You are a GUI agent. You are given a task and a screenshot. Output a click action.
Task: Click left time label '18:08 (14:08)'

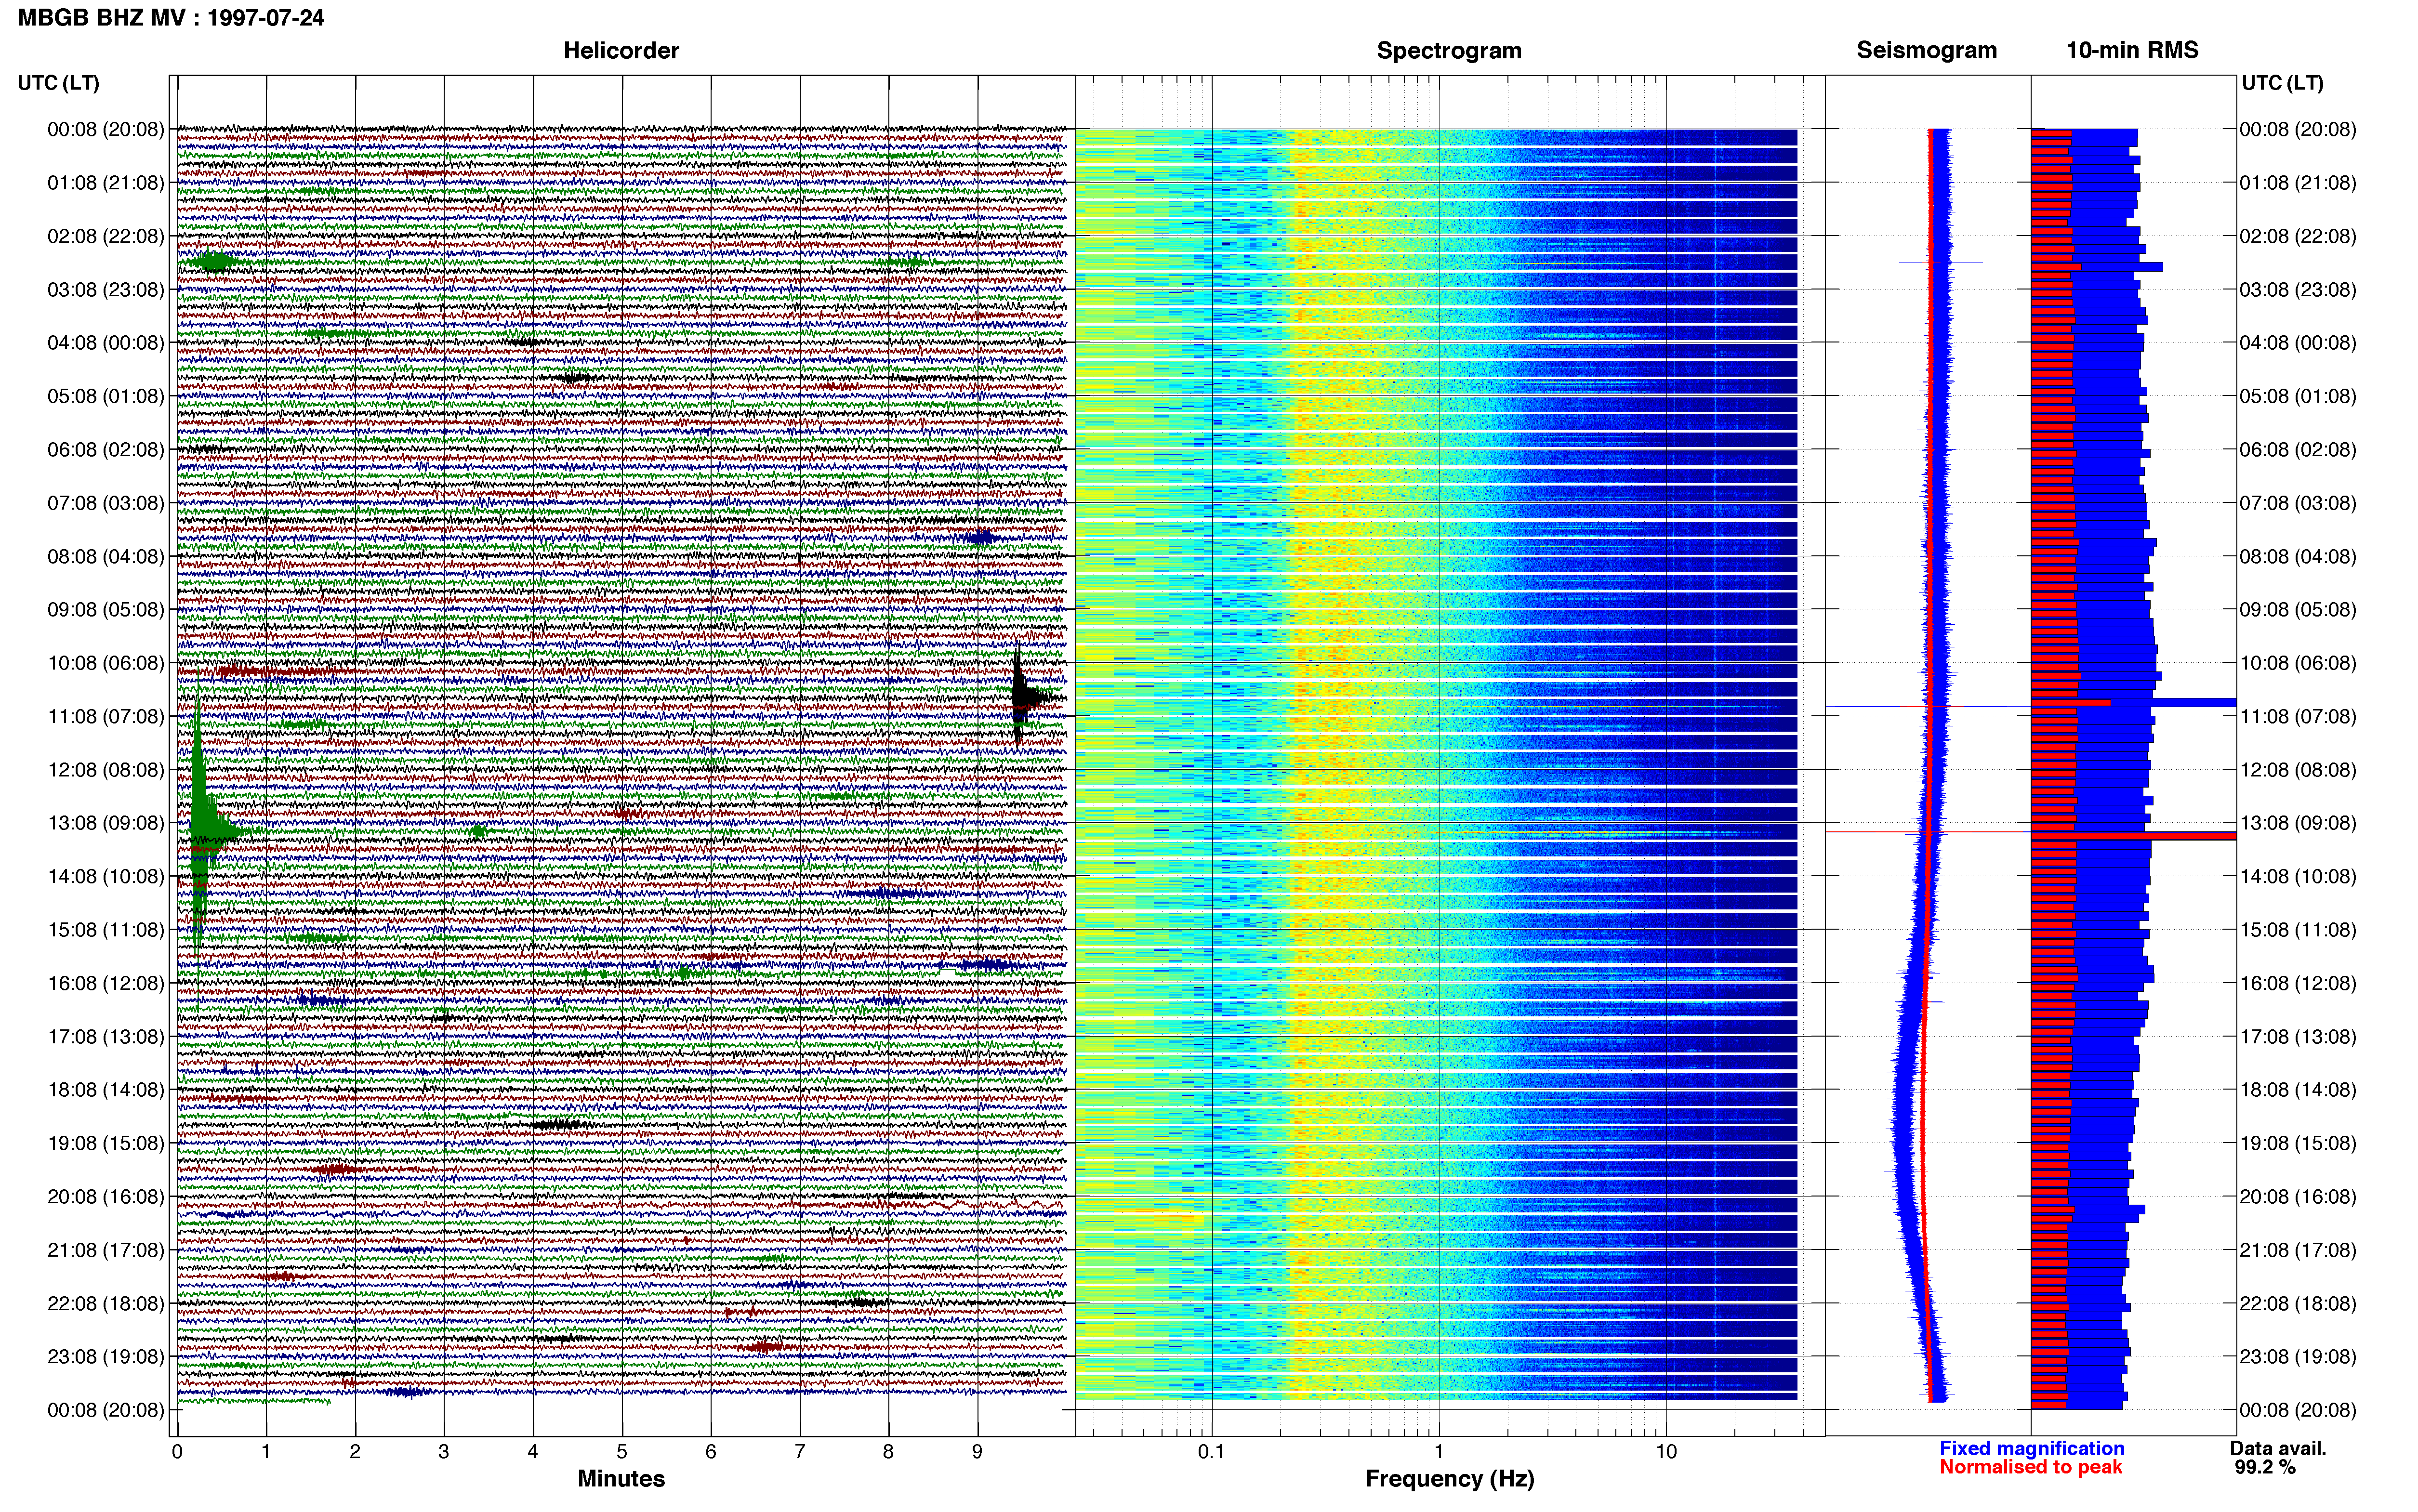[x=105, y=1090]
